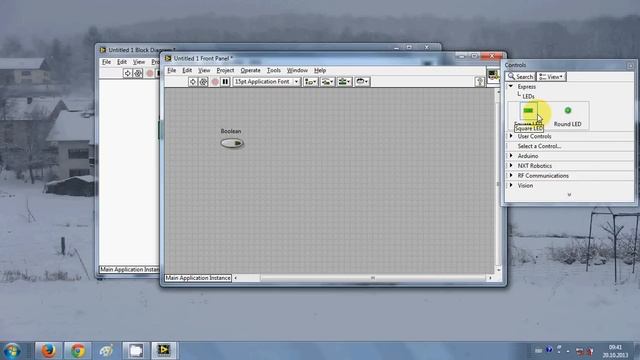Click Run arrow in Block Diagram toolbar

tap(127, 73)
